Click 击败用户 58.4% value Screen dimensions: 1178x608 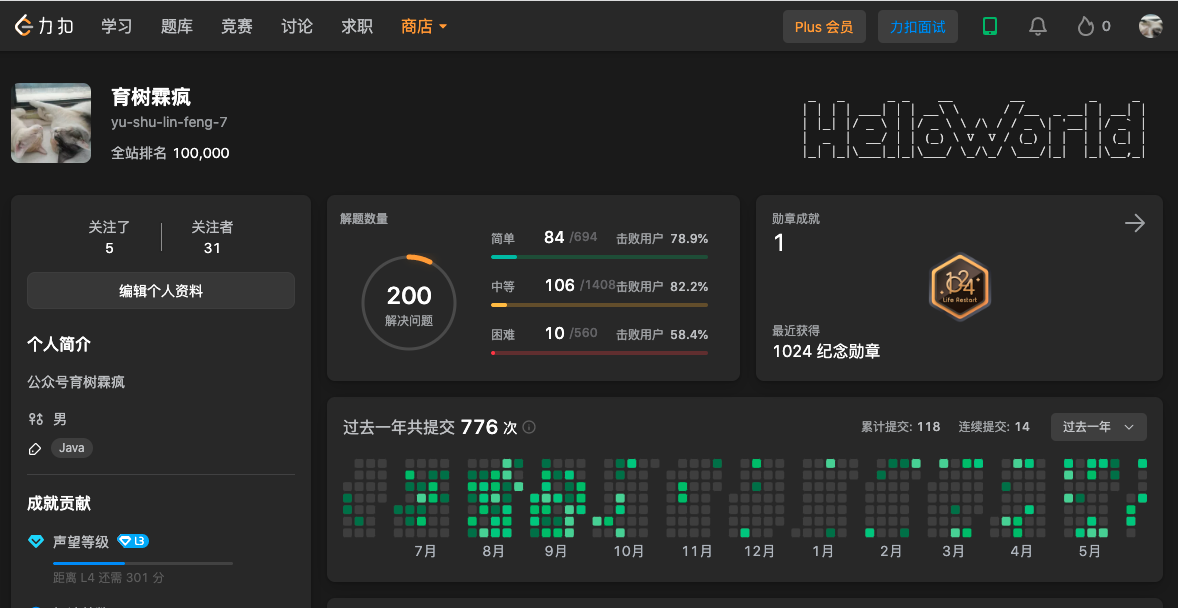tap(662, 334)
